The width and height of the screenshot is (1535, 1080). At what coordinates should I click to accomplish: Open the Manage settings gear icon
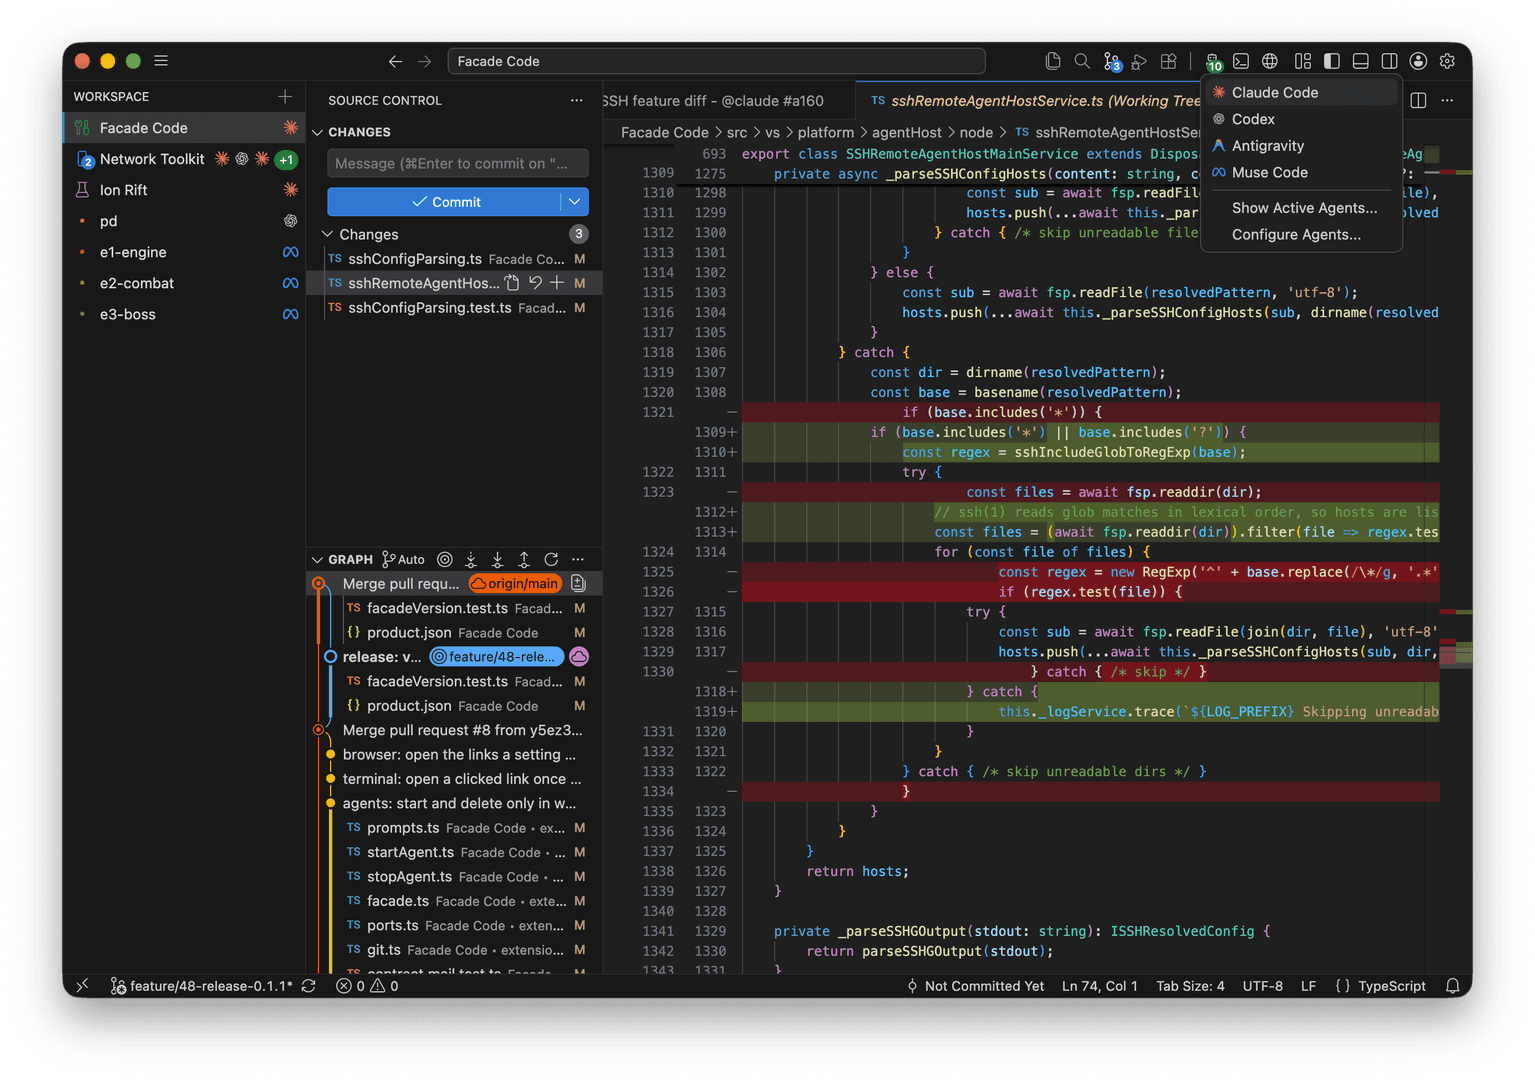click(1447, 61)
